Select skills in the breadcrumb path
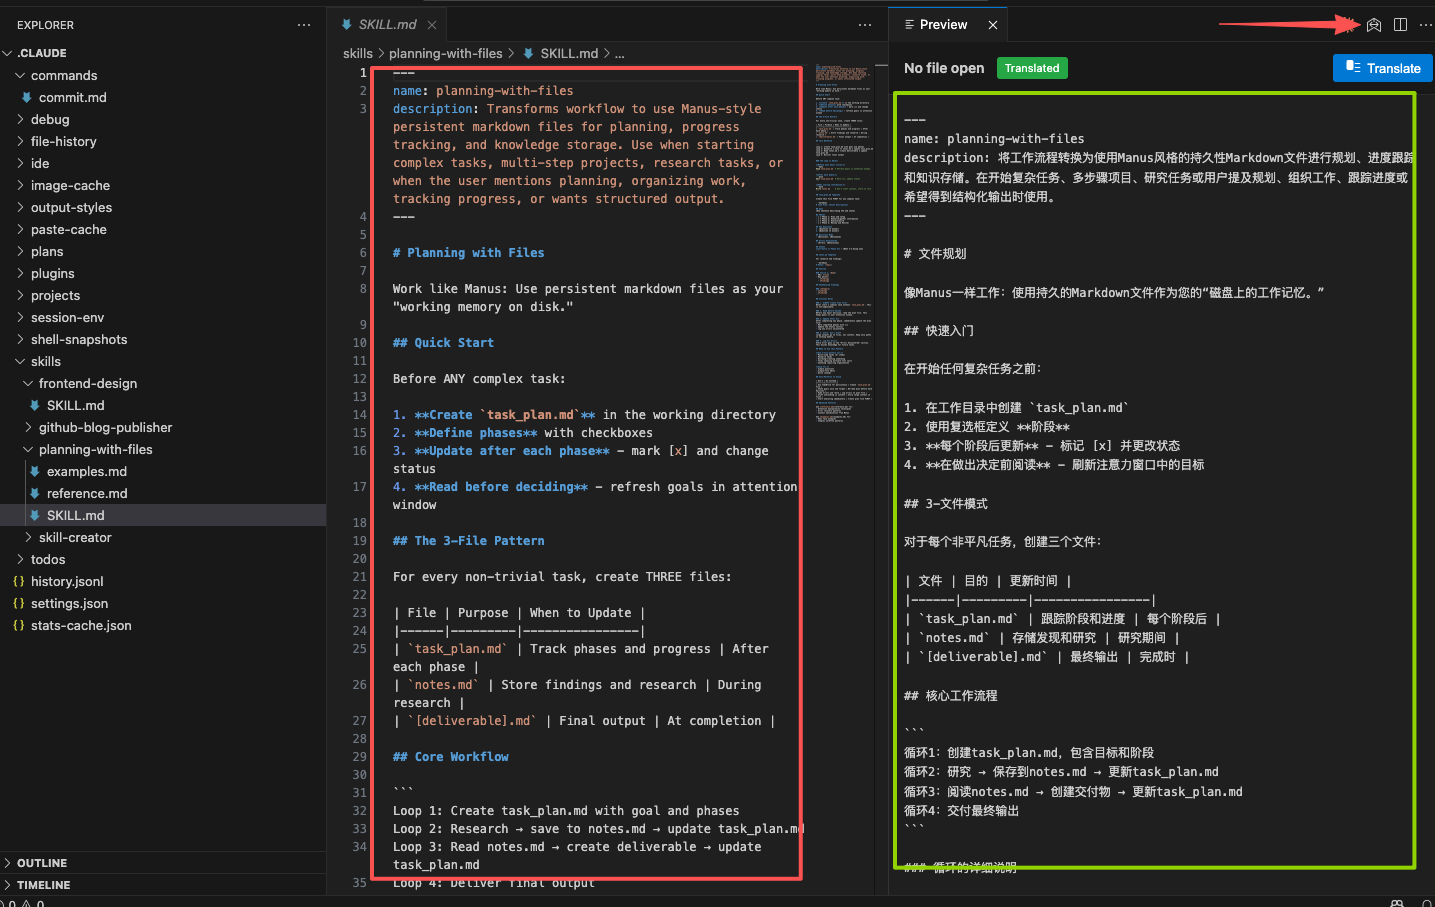Viewport: 1435px width, 907px height. tap(358, 54)
